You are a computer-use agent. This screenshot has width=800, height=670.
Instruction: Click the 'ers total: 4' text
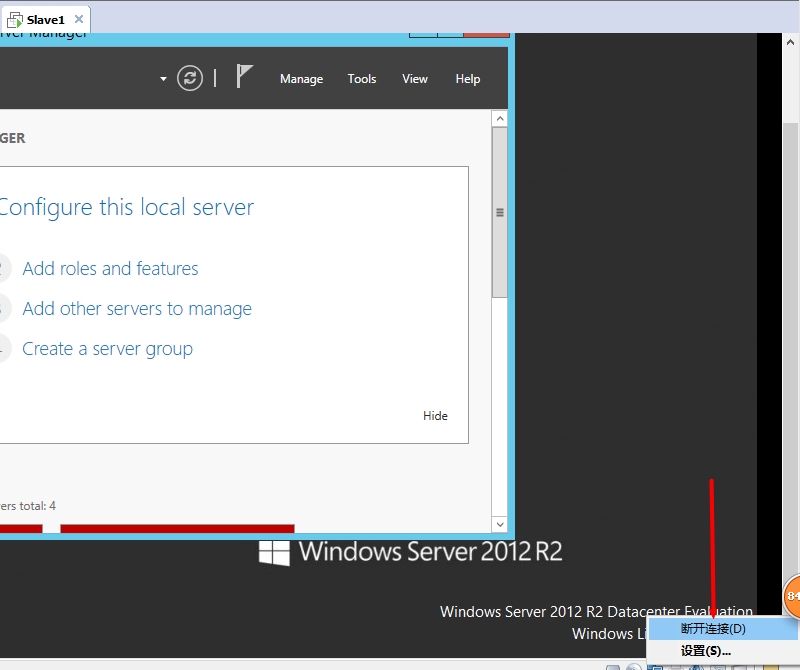28,506
